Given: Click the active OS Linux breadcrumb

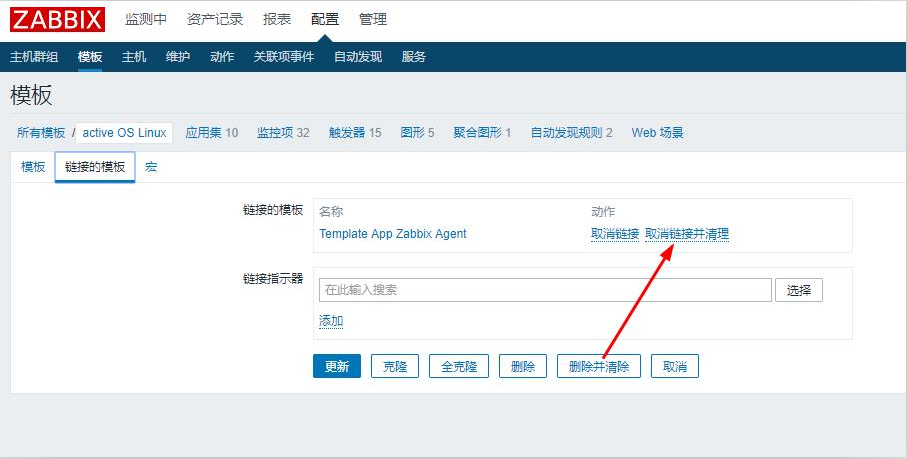Looking at the screenshot, I should click(x=124, y=133).
